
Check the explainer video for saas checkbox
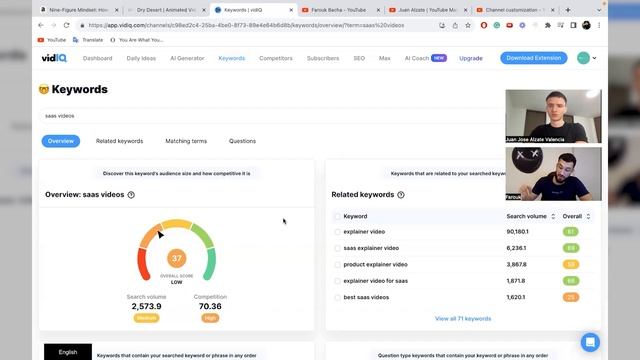click(337, 281)
